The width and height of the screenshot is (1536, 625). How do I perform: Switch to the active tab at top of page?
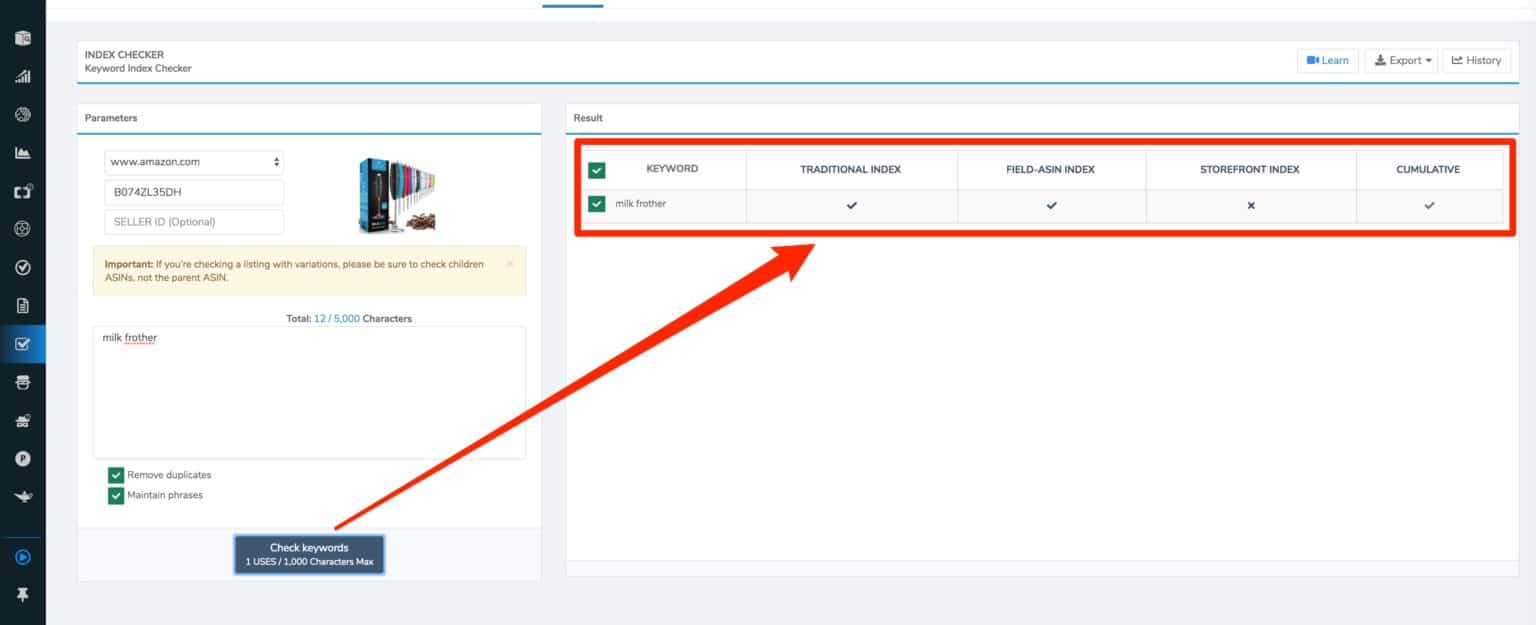pos(571,4)
